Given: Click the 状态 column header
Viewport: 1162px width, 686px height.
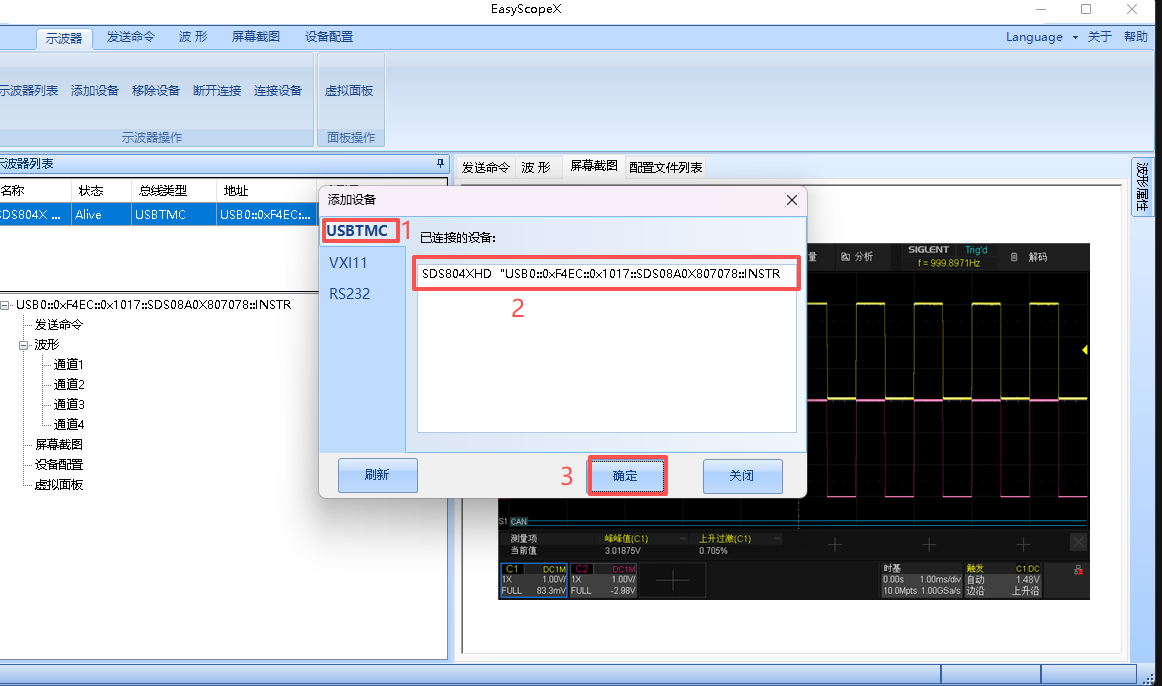Looking at the screenshot, I should [x=101, y=190].
